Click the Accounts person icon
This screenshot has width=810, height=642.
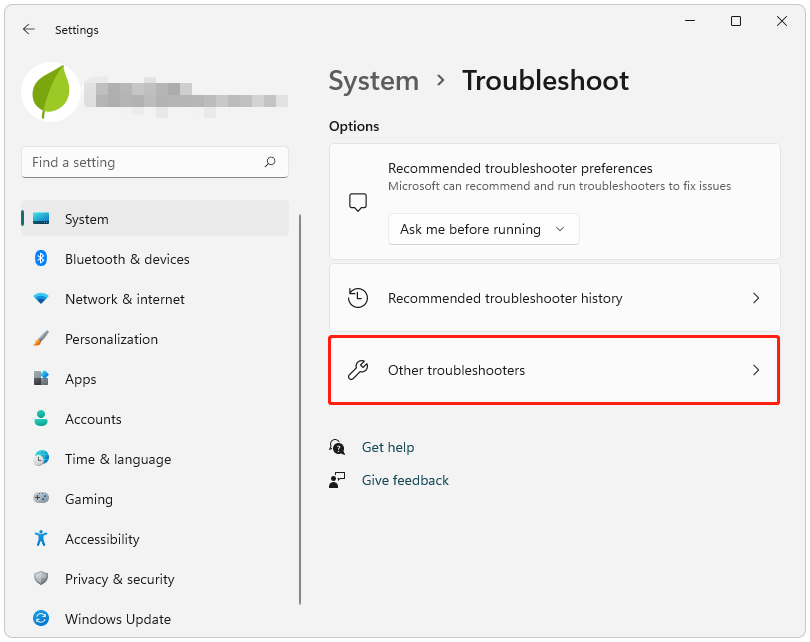41,418
